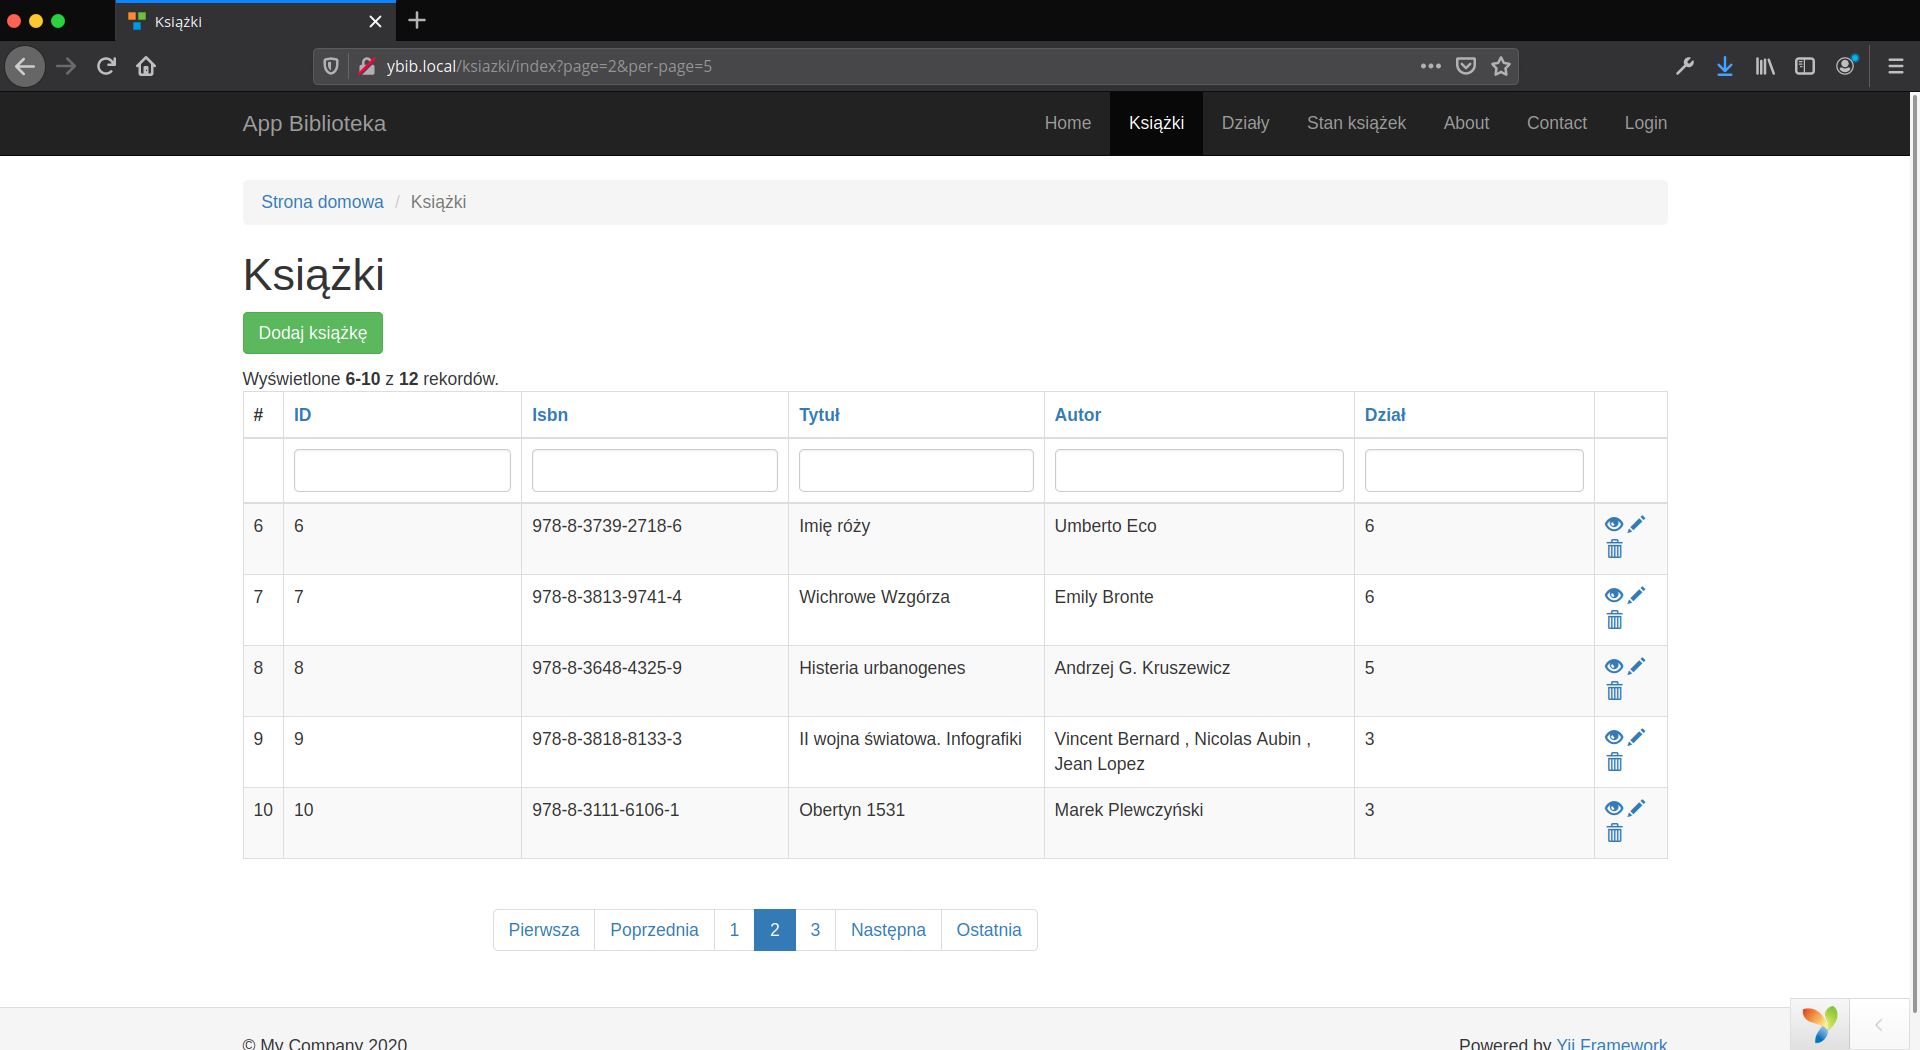Open the About page
1920x1050 pixels.
pyautogui.click(x=1466, y=123)
